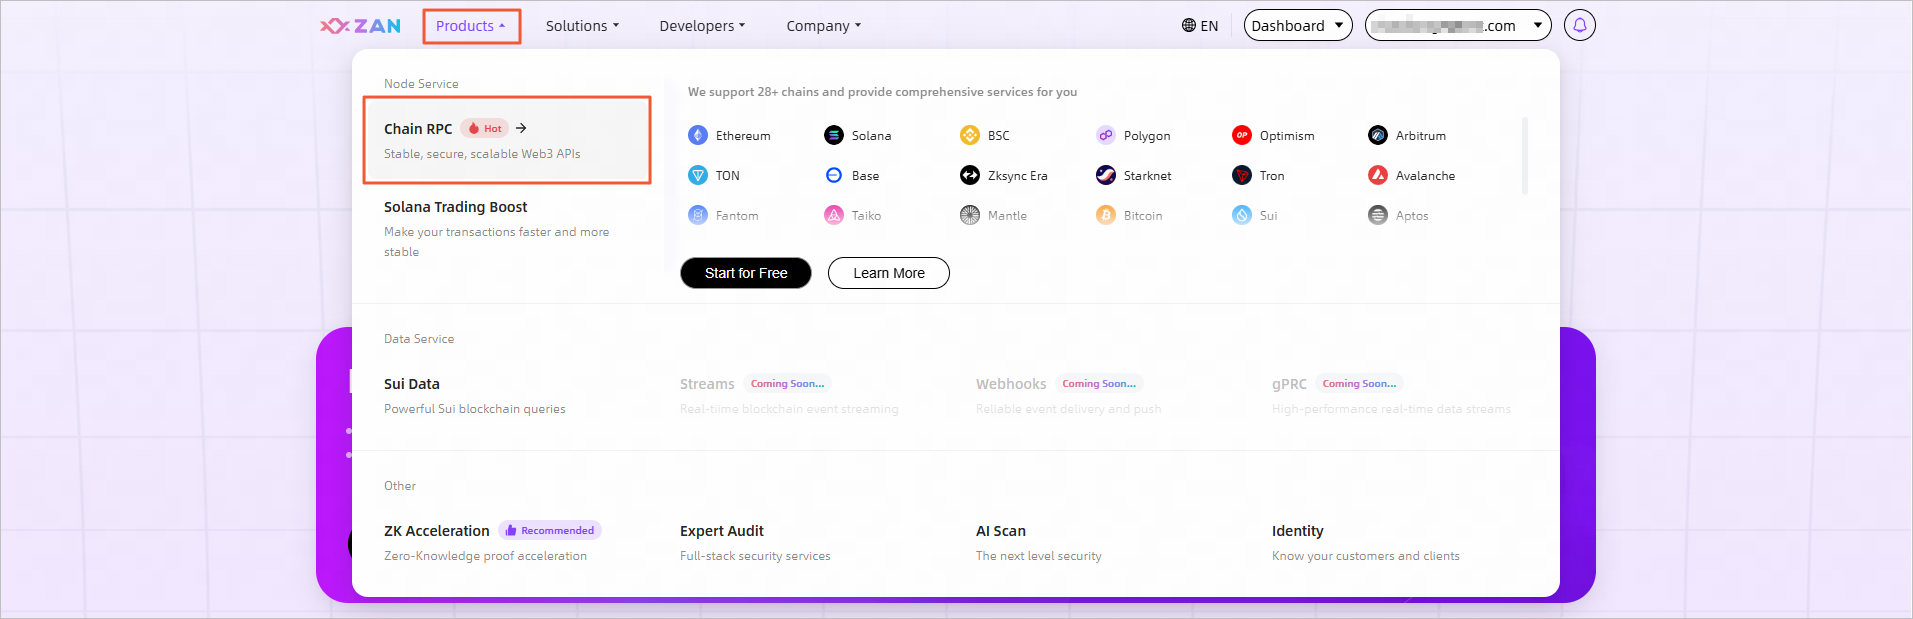Click the Optimism chain icon
This screenshot has width=1913, height=619.
1242,135
